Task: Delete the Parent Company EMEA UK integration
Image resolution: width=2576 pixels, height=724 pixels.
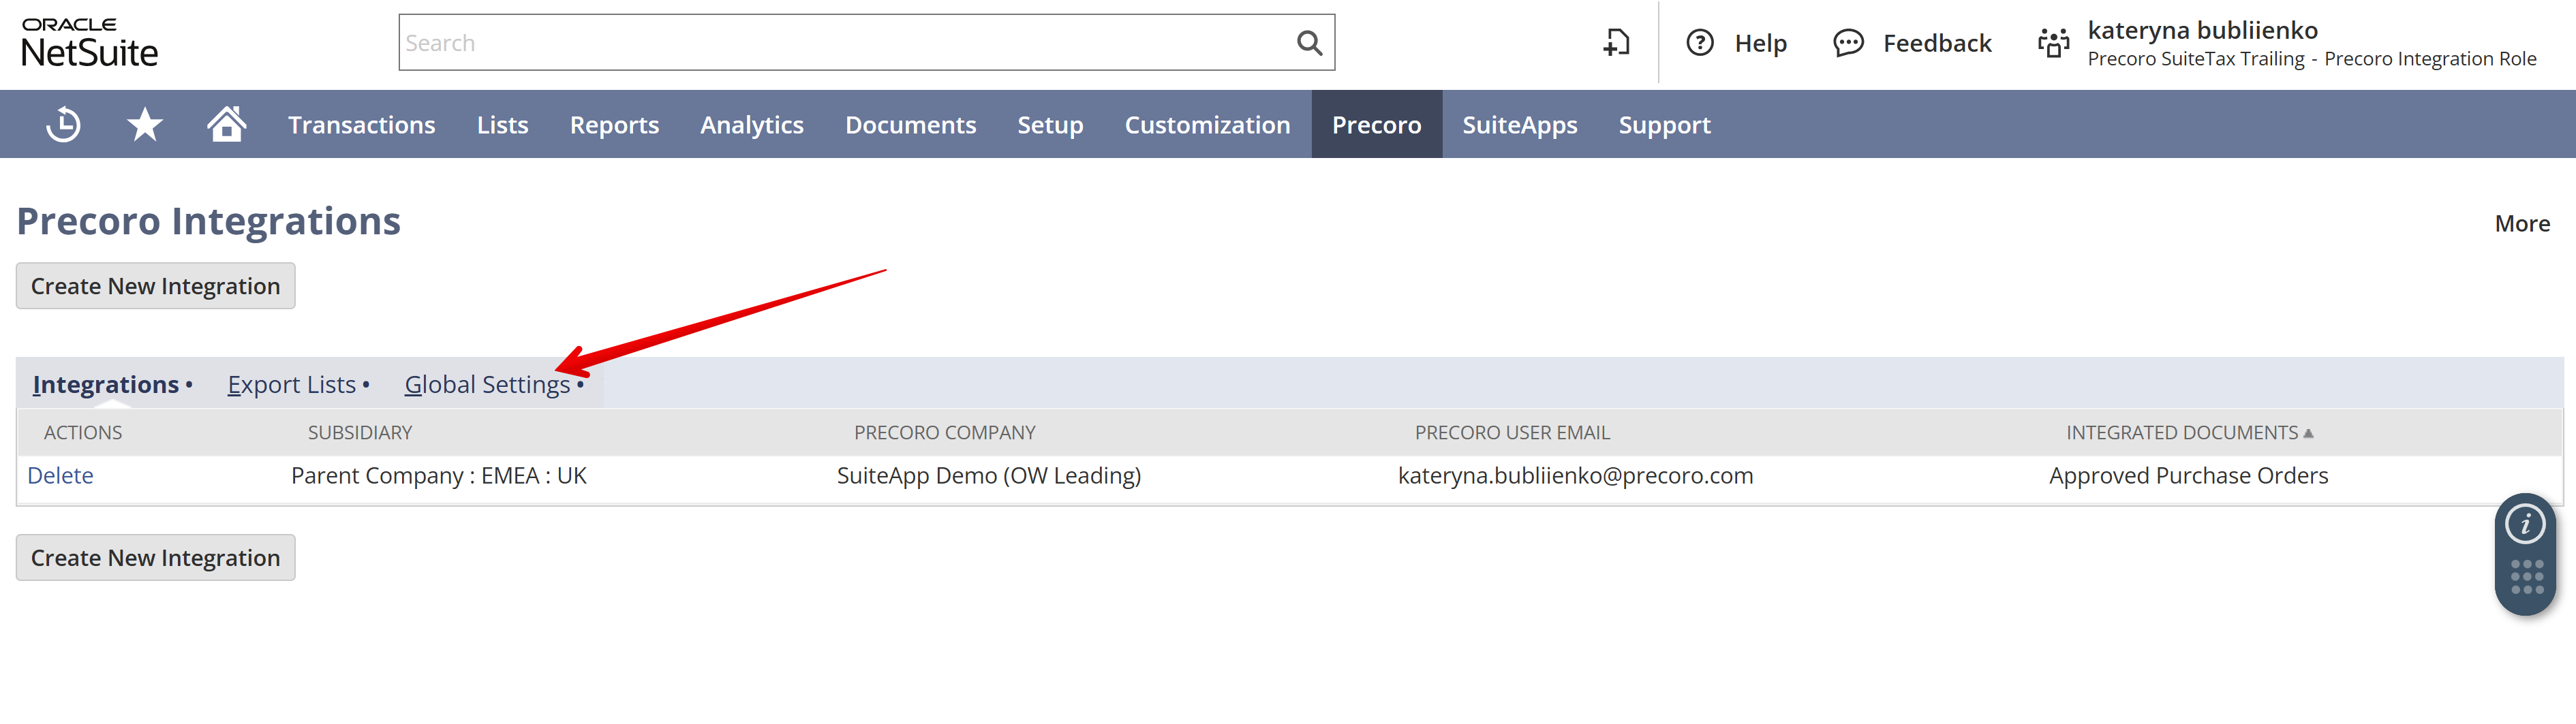Action: pyautogui.click(x=60, y=475)
